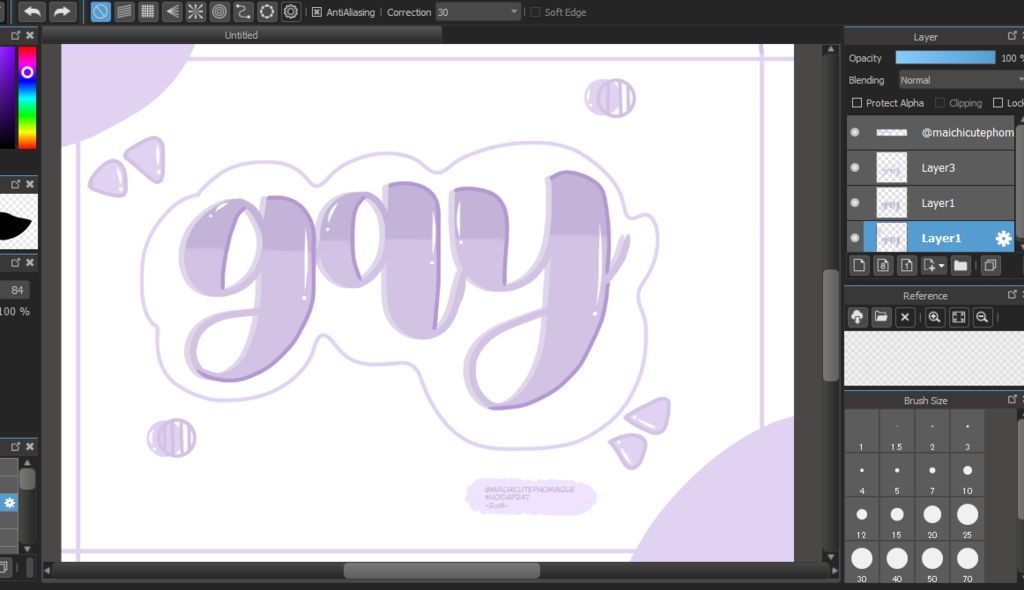
Task: Hide the Layer3 layer
Action: pos(855,168)
